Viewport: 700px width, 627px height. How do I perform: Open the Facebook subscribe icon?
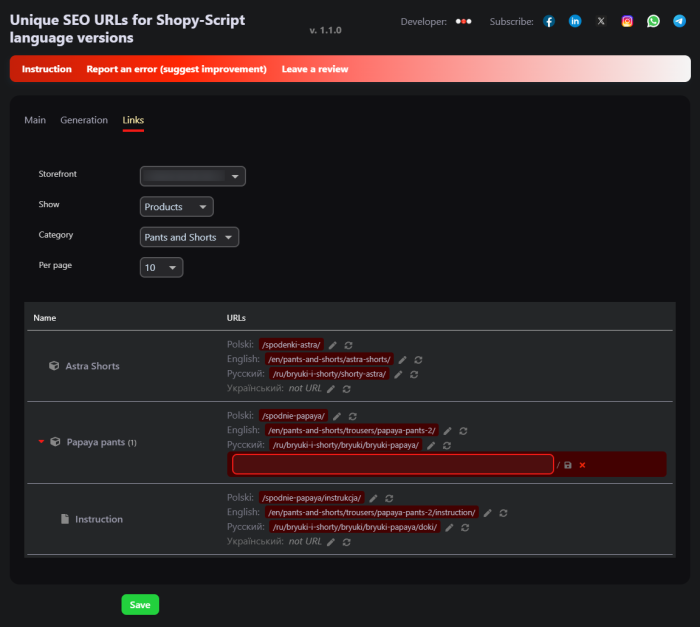[x=549, y=21]
